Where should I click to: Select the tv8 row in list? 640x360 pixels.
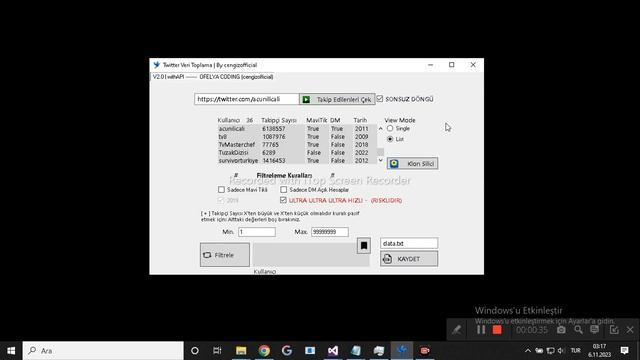(297, 137)
